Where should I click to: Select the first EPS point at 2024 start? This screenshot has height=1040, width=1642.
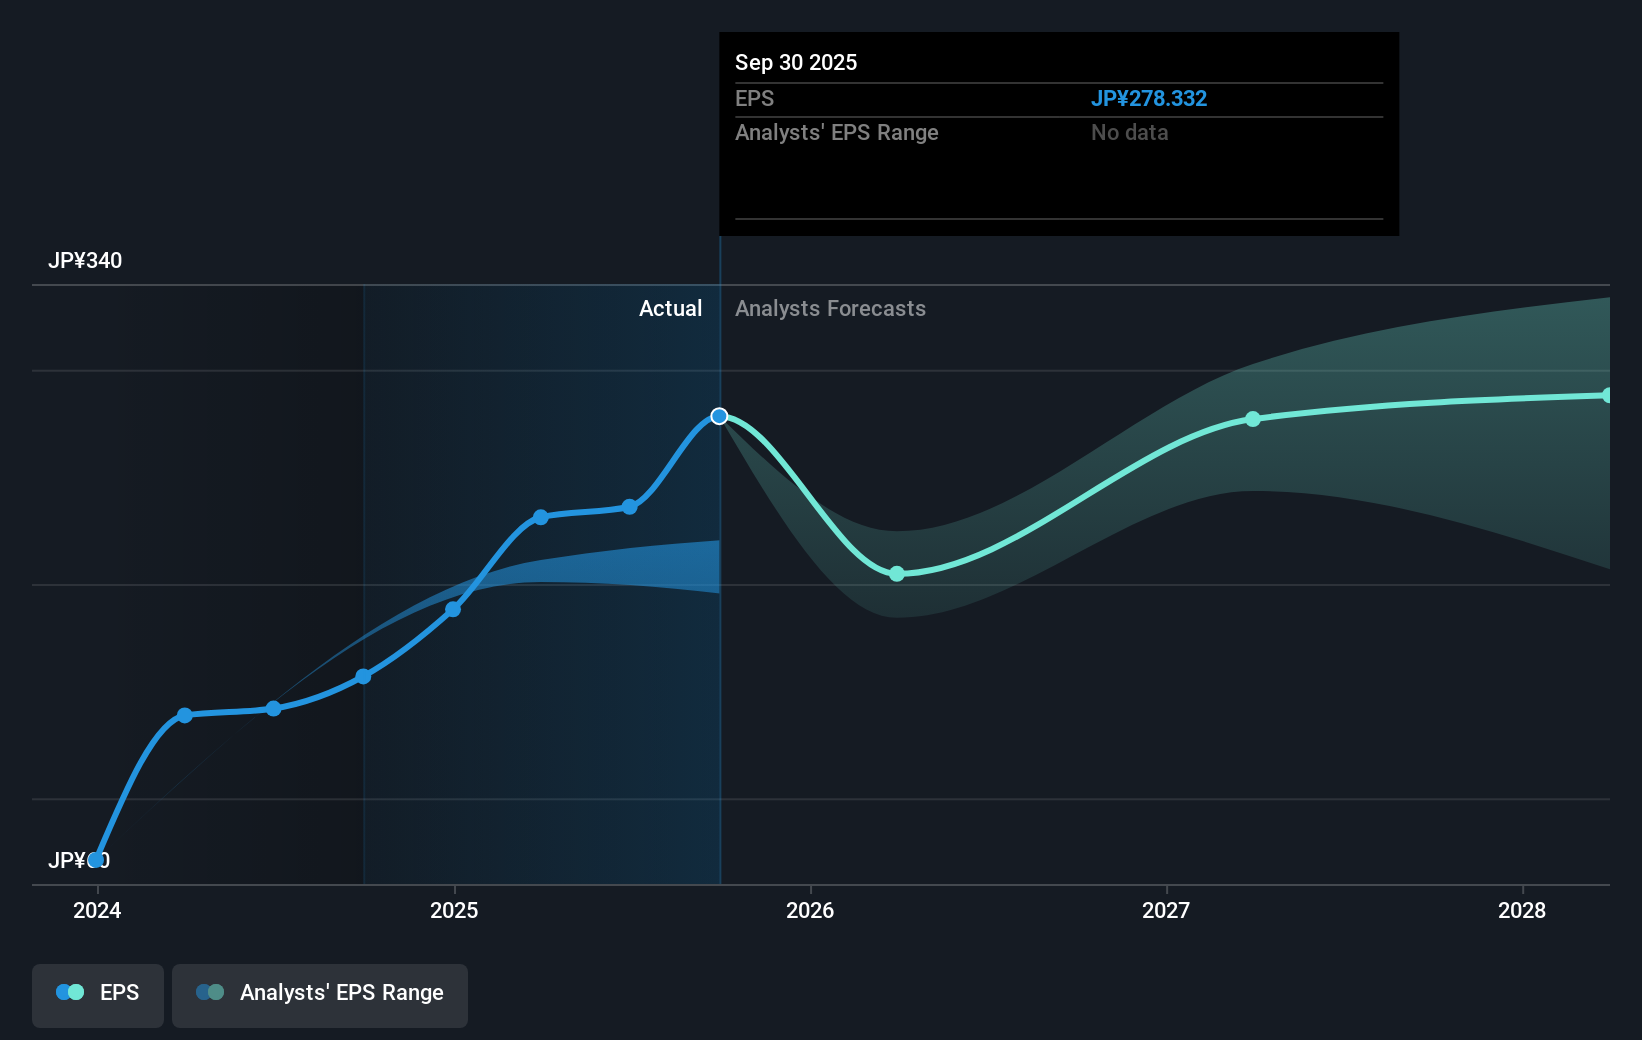(x=96, y=860)
